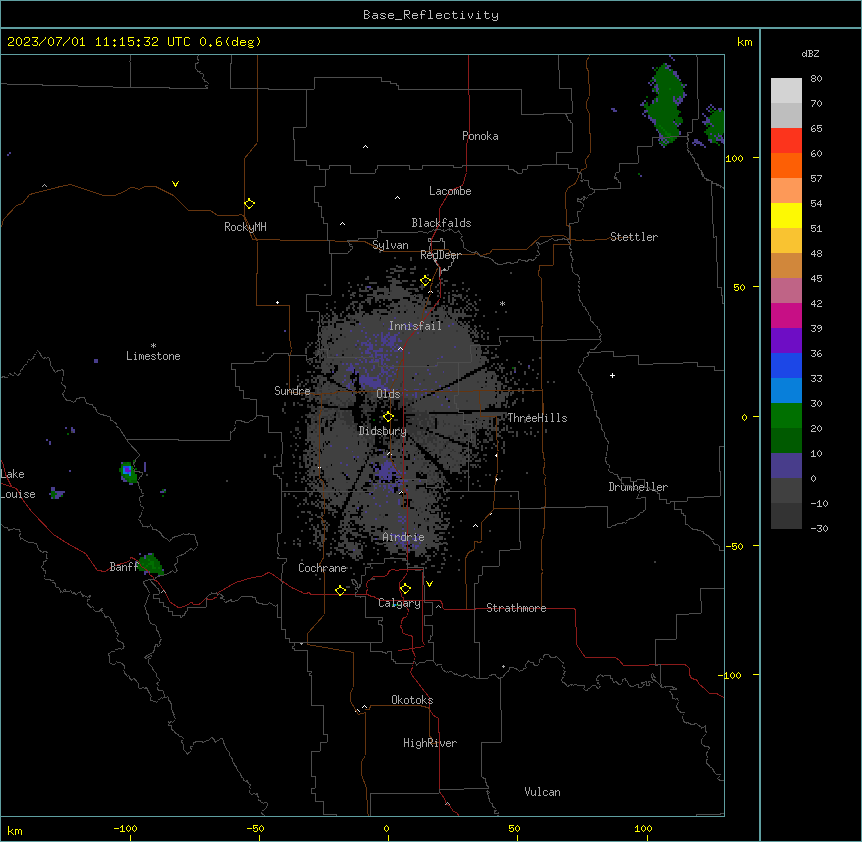Click the ThreeHills label
The width and height of the screenshot is (862, 842).
[537, 418]
